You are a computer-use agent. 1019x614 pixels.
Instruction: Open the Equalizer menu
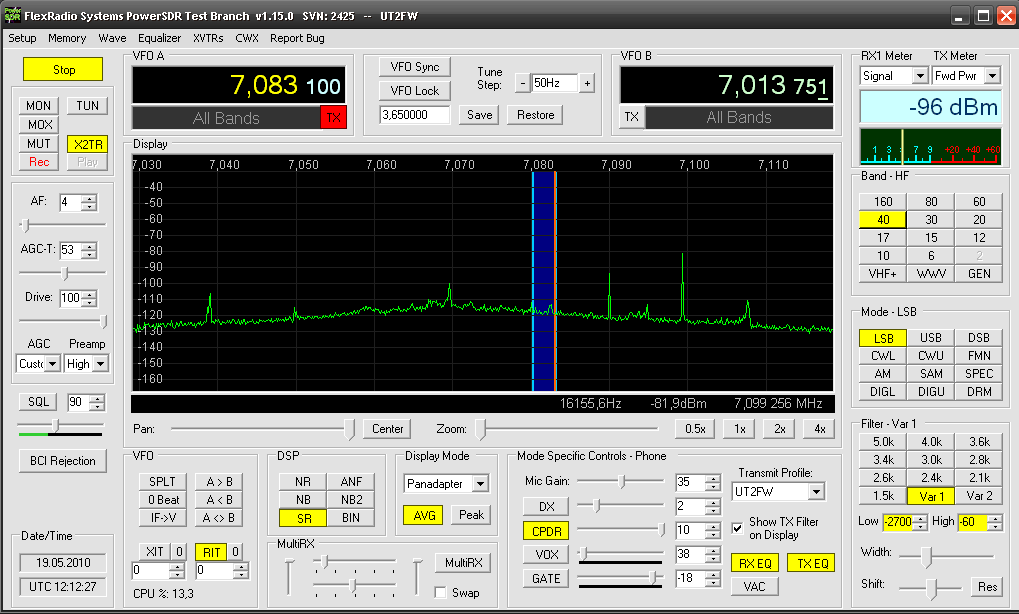click(x=159, y=38)
